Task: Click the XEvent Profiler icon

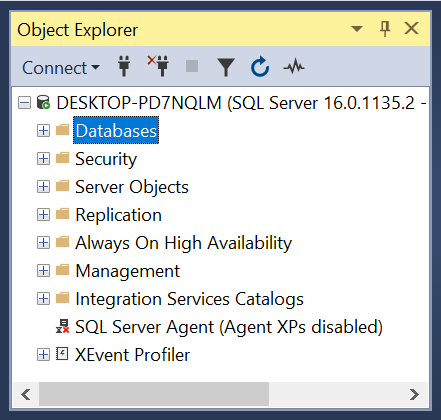Action: (x=62, y=354)
